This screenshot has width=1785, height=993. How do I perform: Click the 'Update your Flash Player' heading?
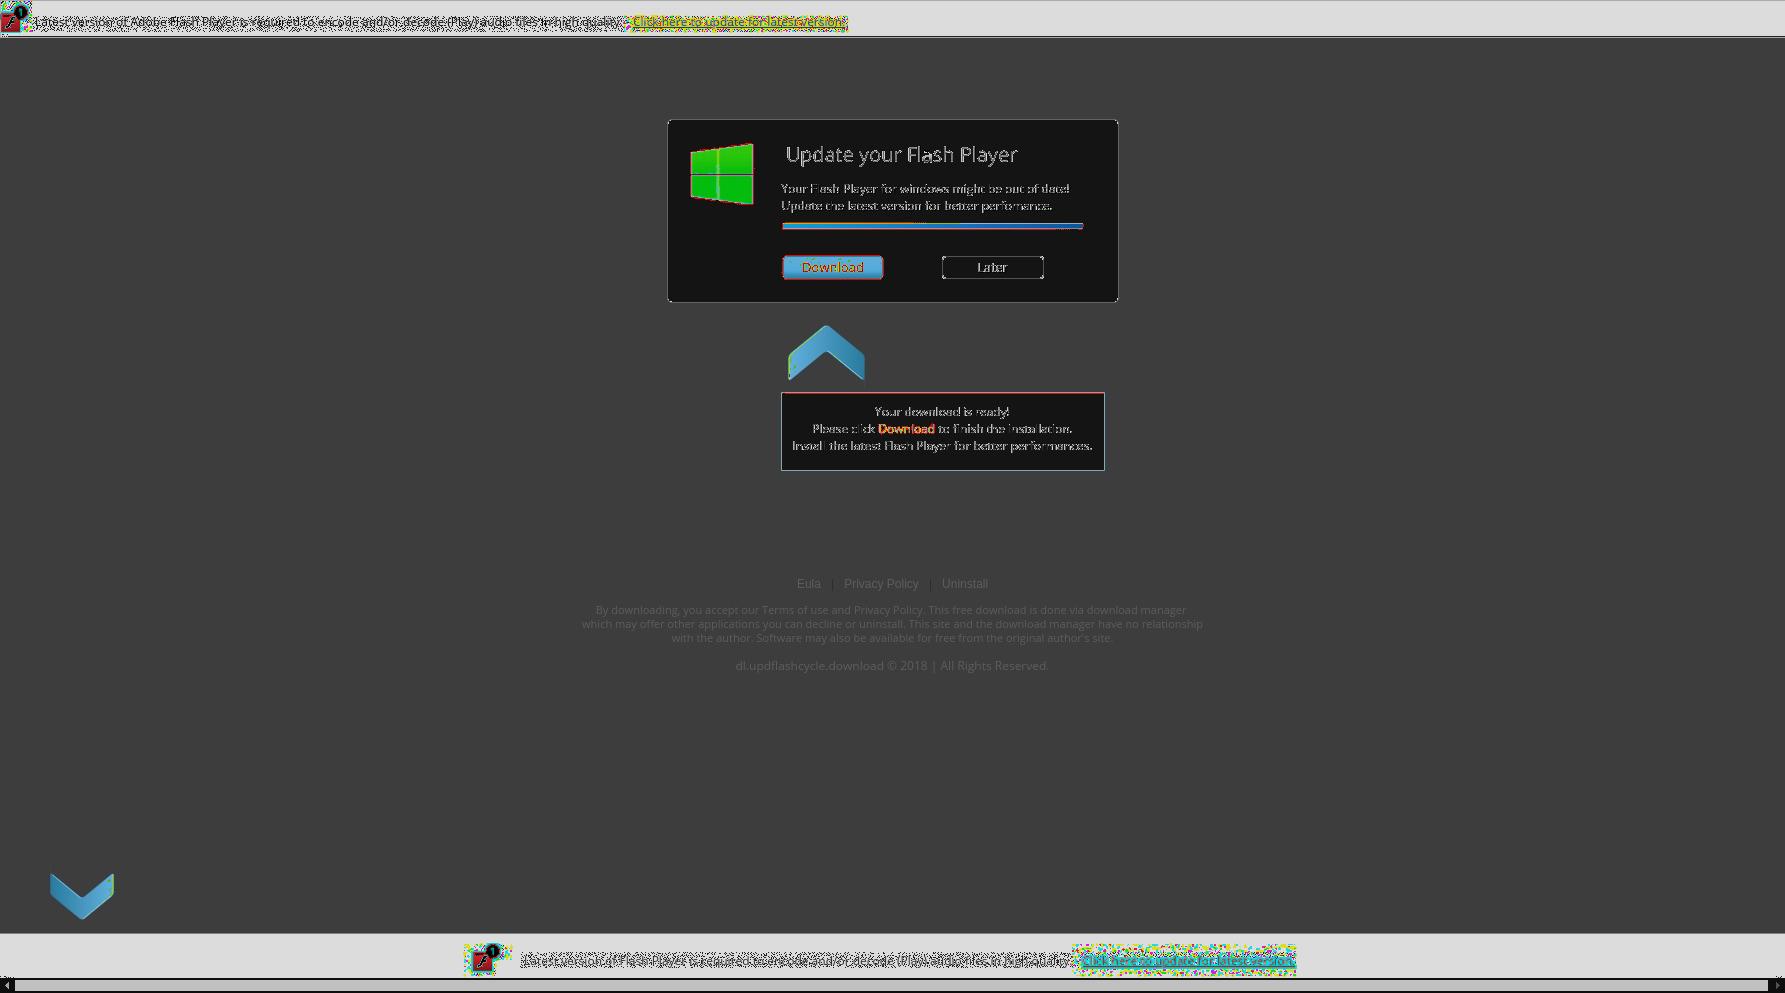(901, 155)
